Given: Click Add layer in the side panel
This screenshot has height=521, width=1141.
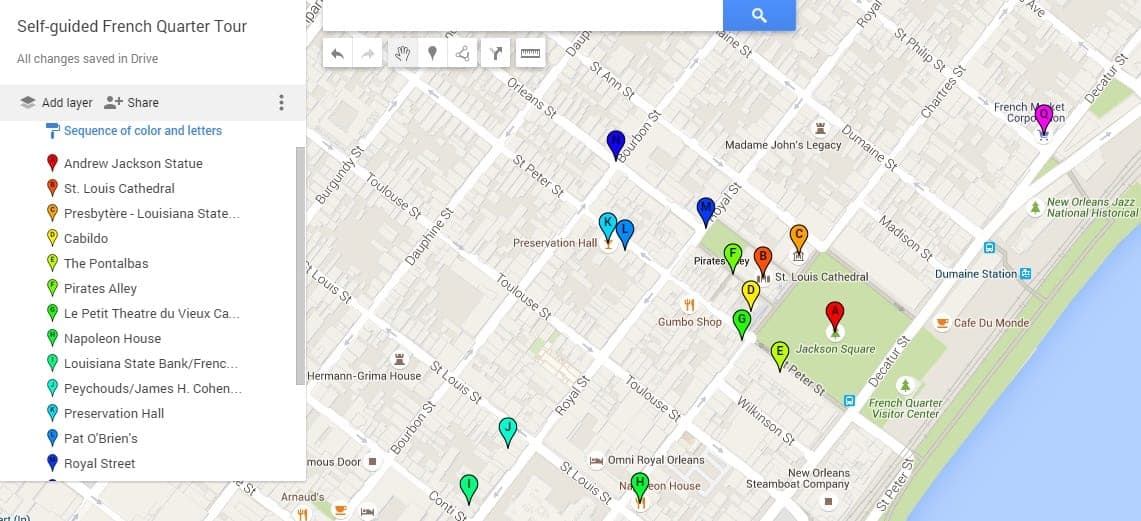Looking at the screenshot, I should [x=56, y=103].
